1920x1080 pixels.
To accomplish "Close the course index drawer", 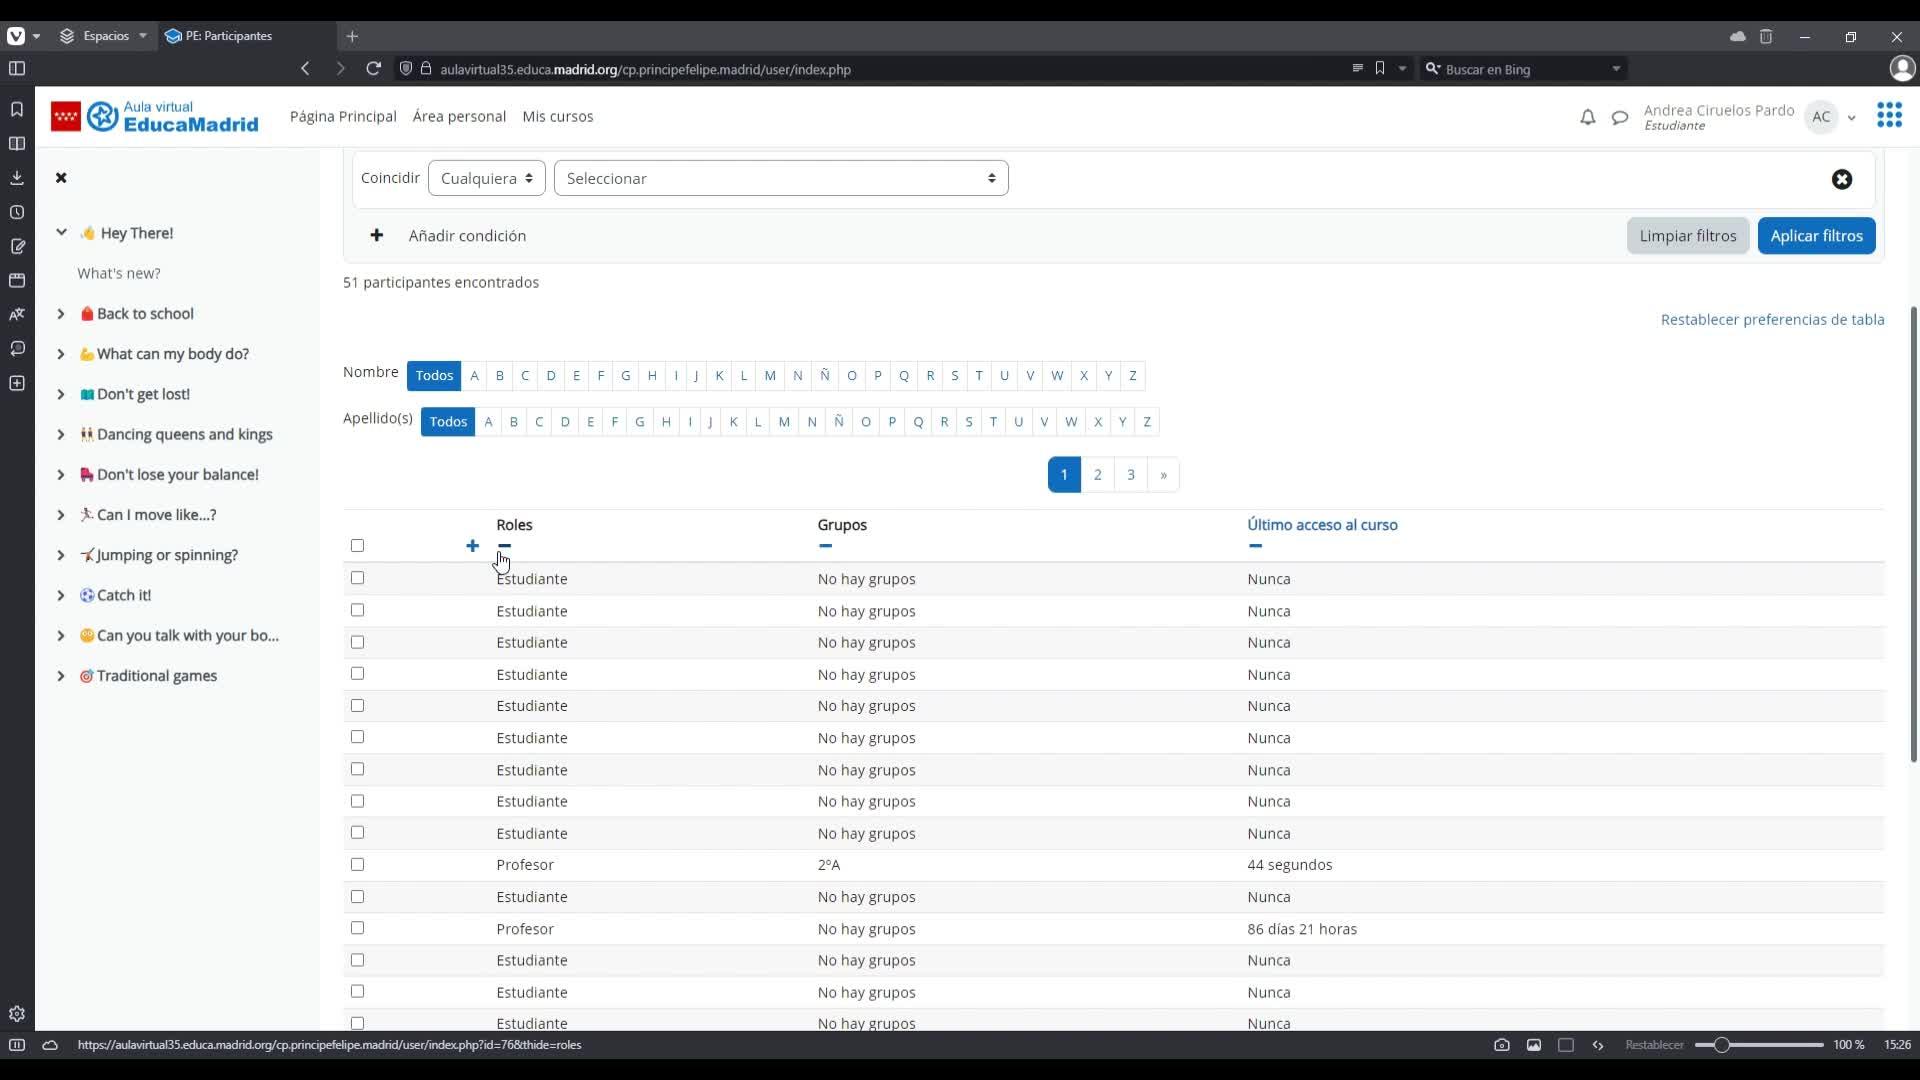I will pyautogui.click(x=61, y=178).
